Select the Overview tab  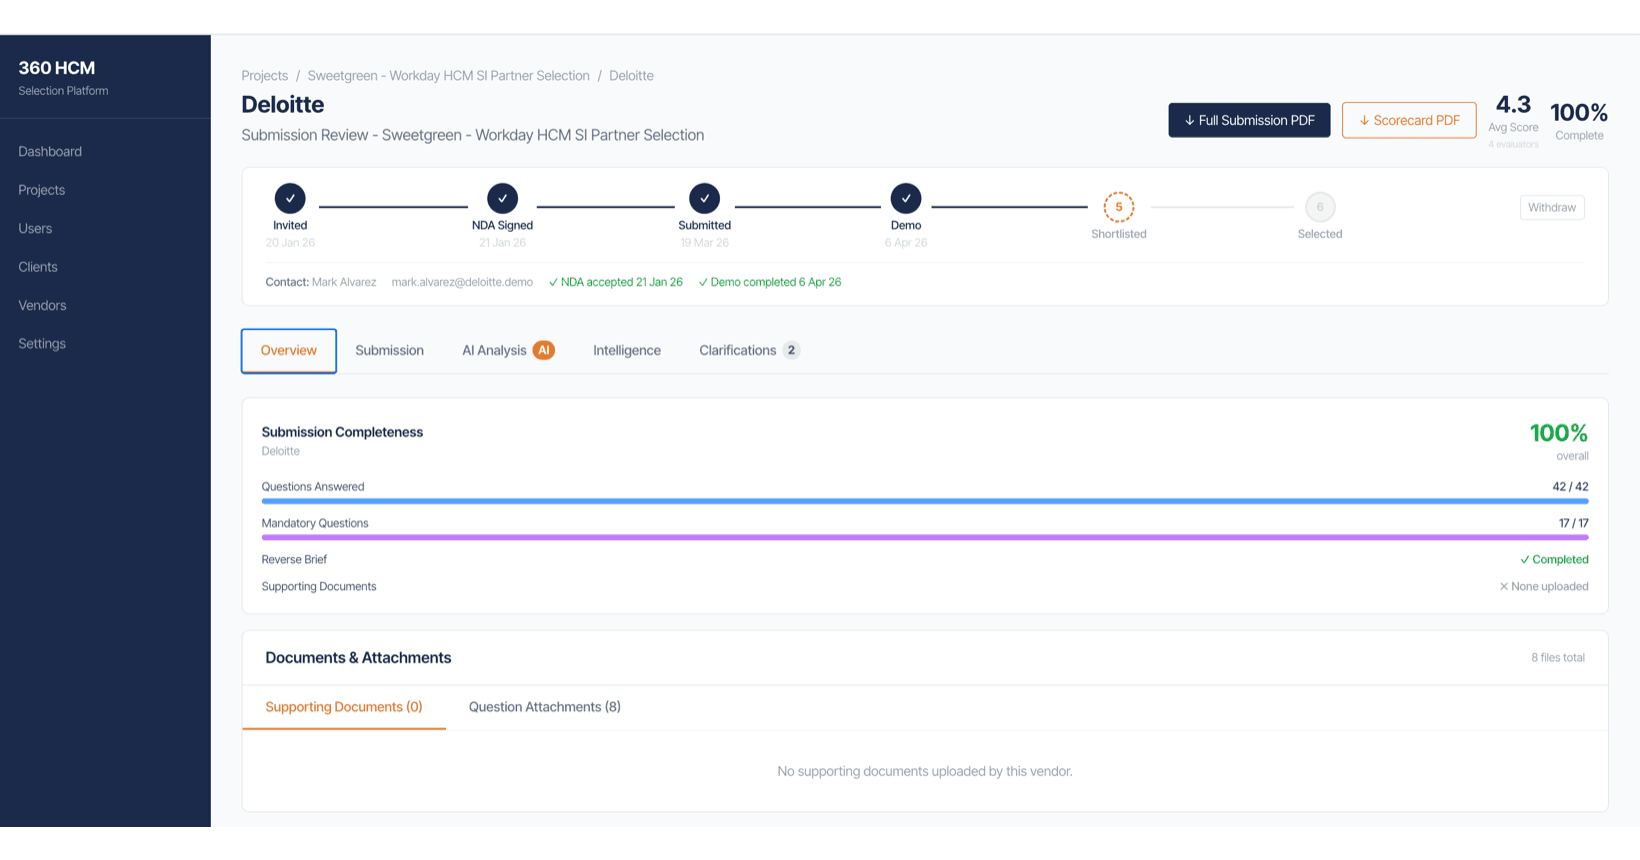(289, 351)
